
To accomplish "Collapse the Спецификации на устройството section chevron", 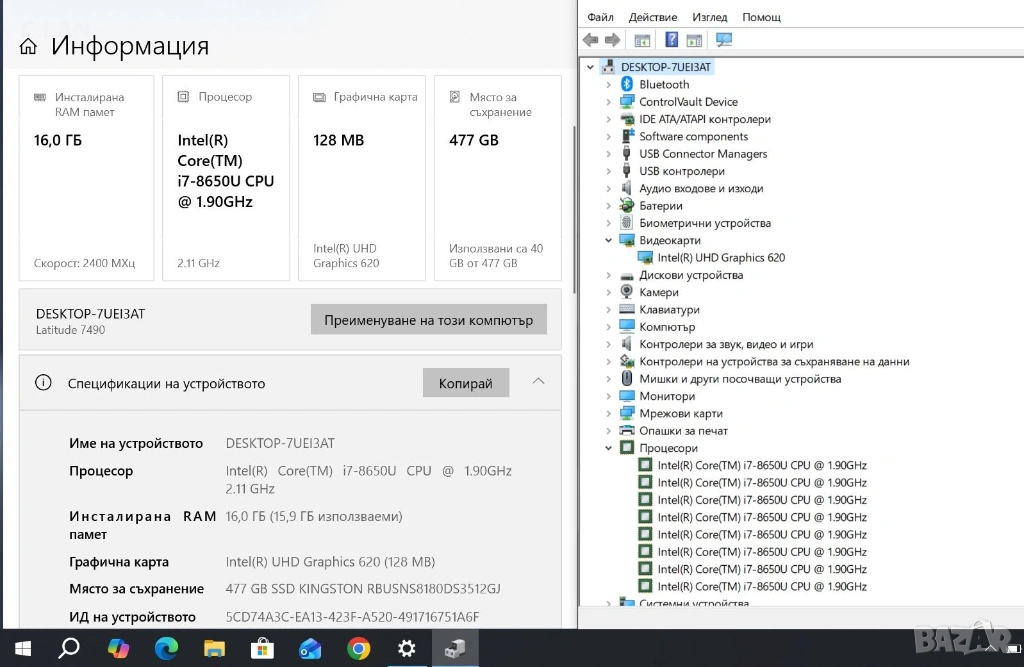I will [x=538, y=382].
